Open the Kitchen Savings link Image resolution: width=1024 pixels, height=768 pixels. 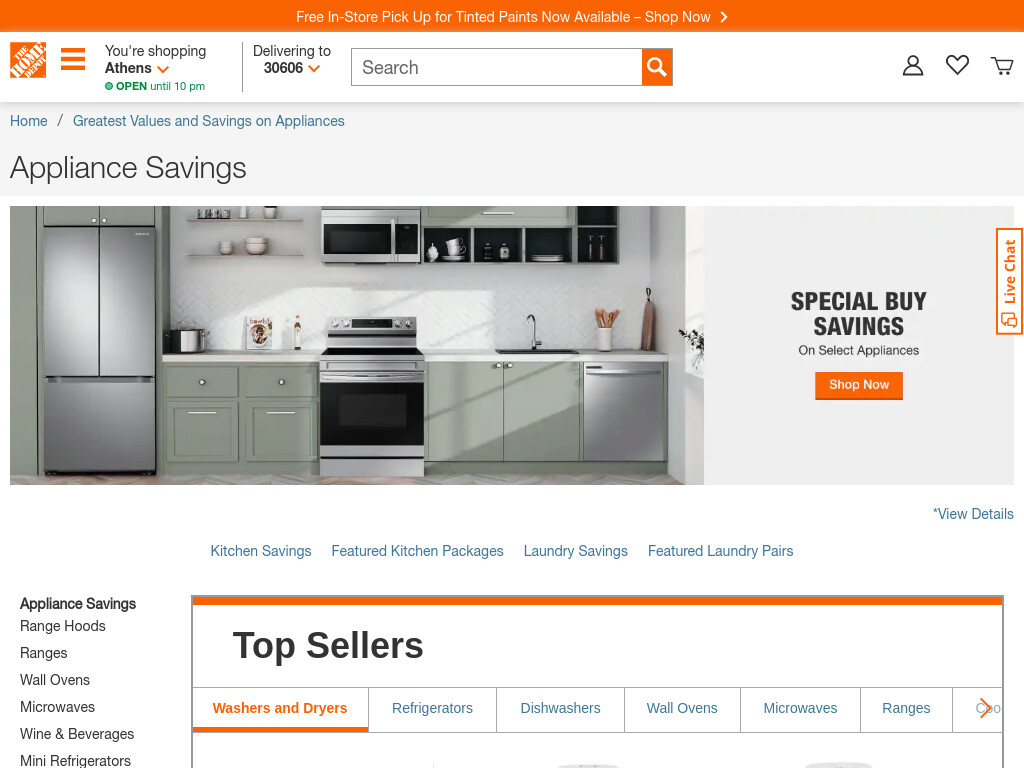point(261,551)
